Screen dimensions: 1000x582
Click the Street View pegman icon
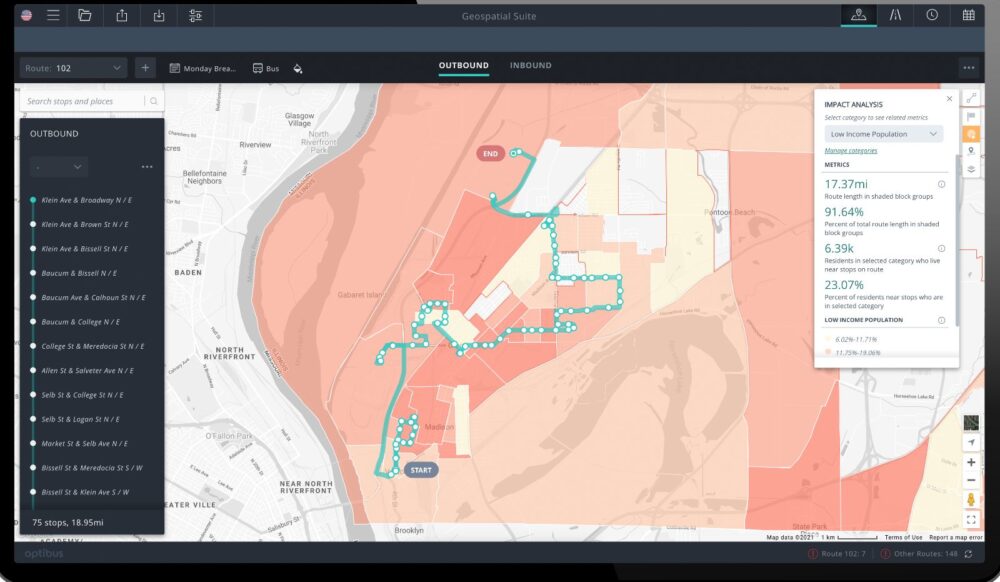point(971,500)
